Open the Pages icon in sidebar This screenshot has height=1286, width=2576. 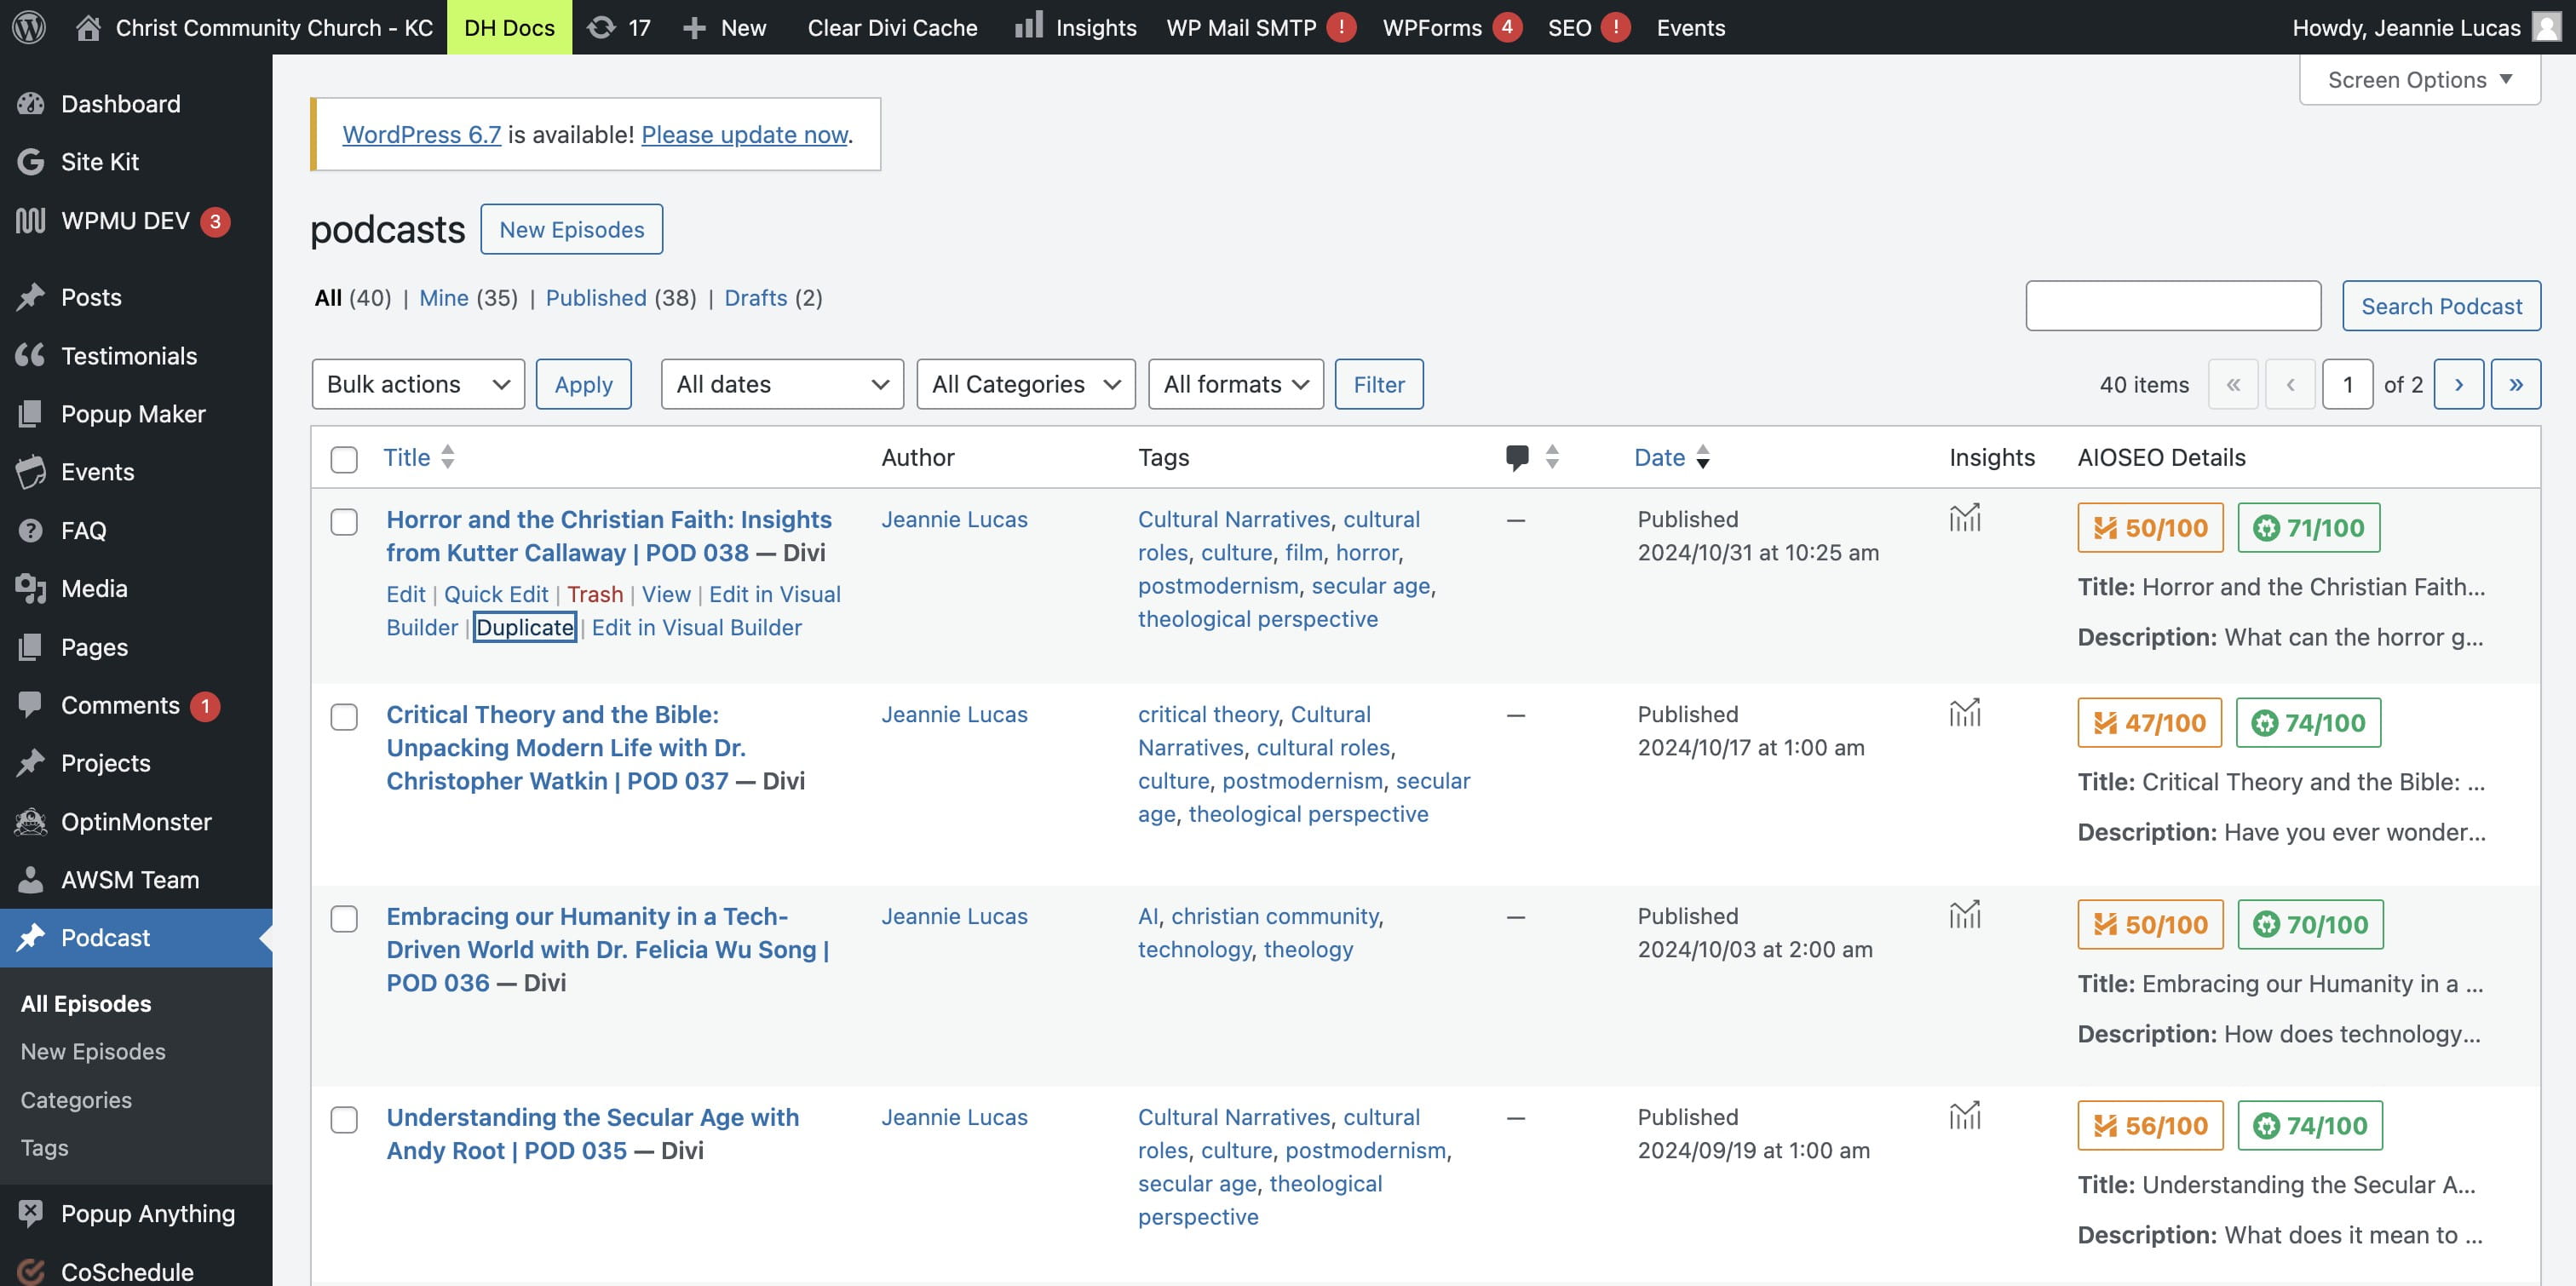coord(31,647)
